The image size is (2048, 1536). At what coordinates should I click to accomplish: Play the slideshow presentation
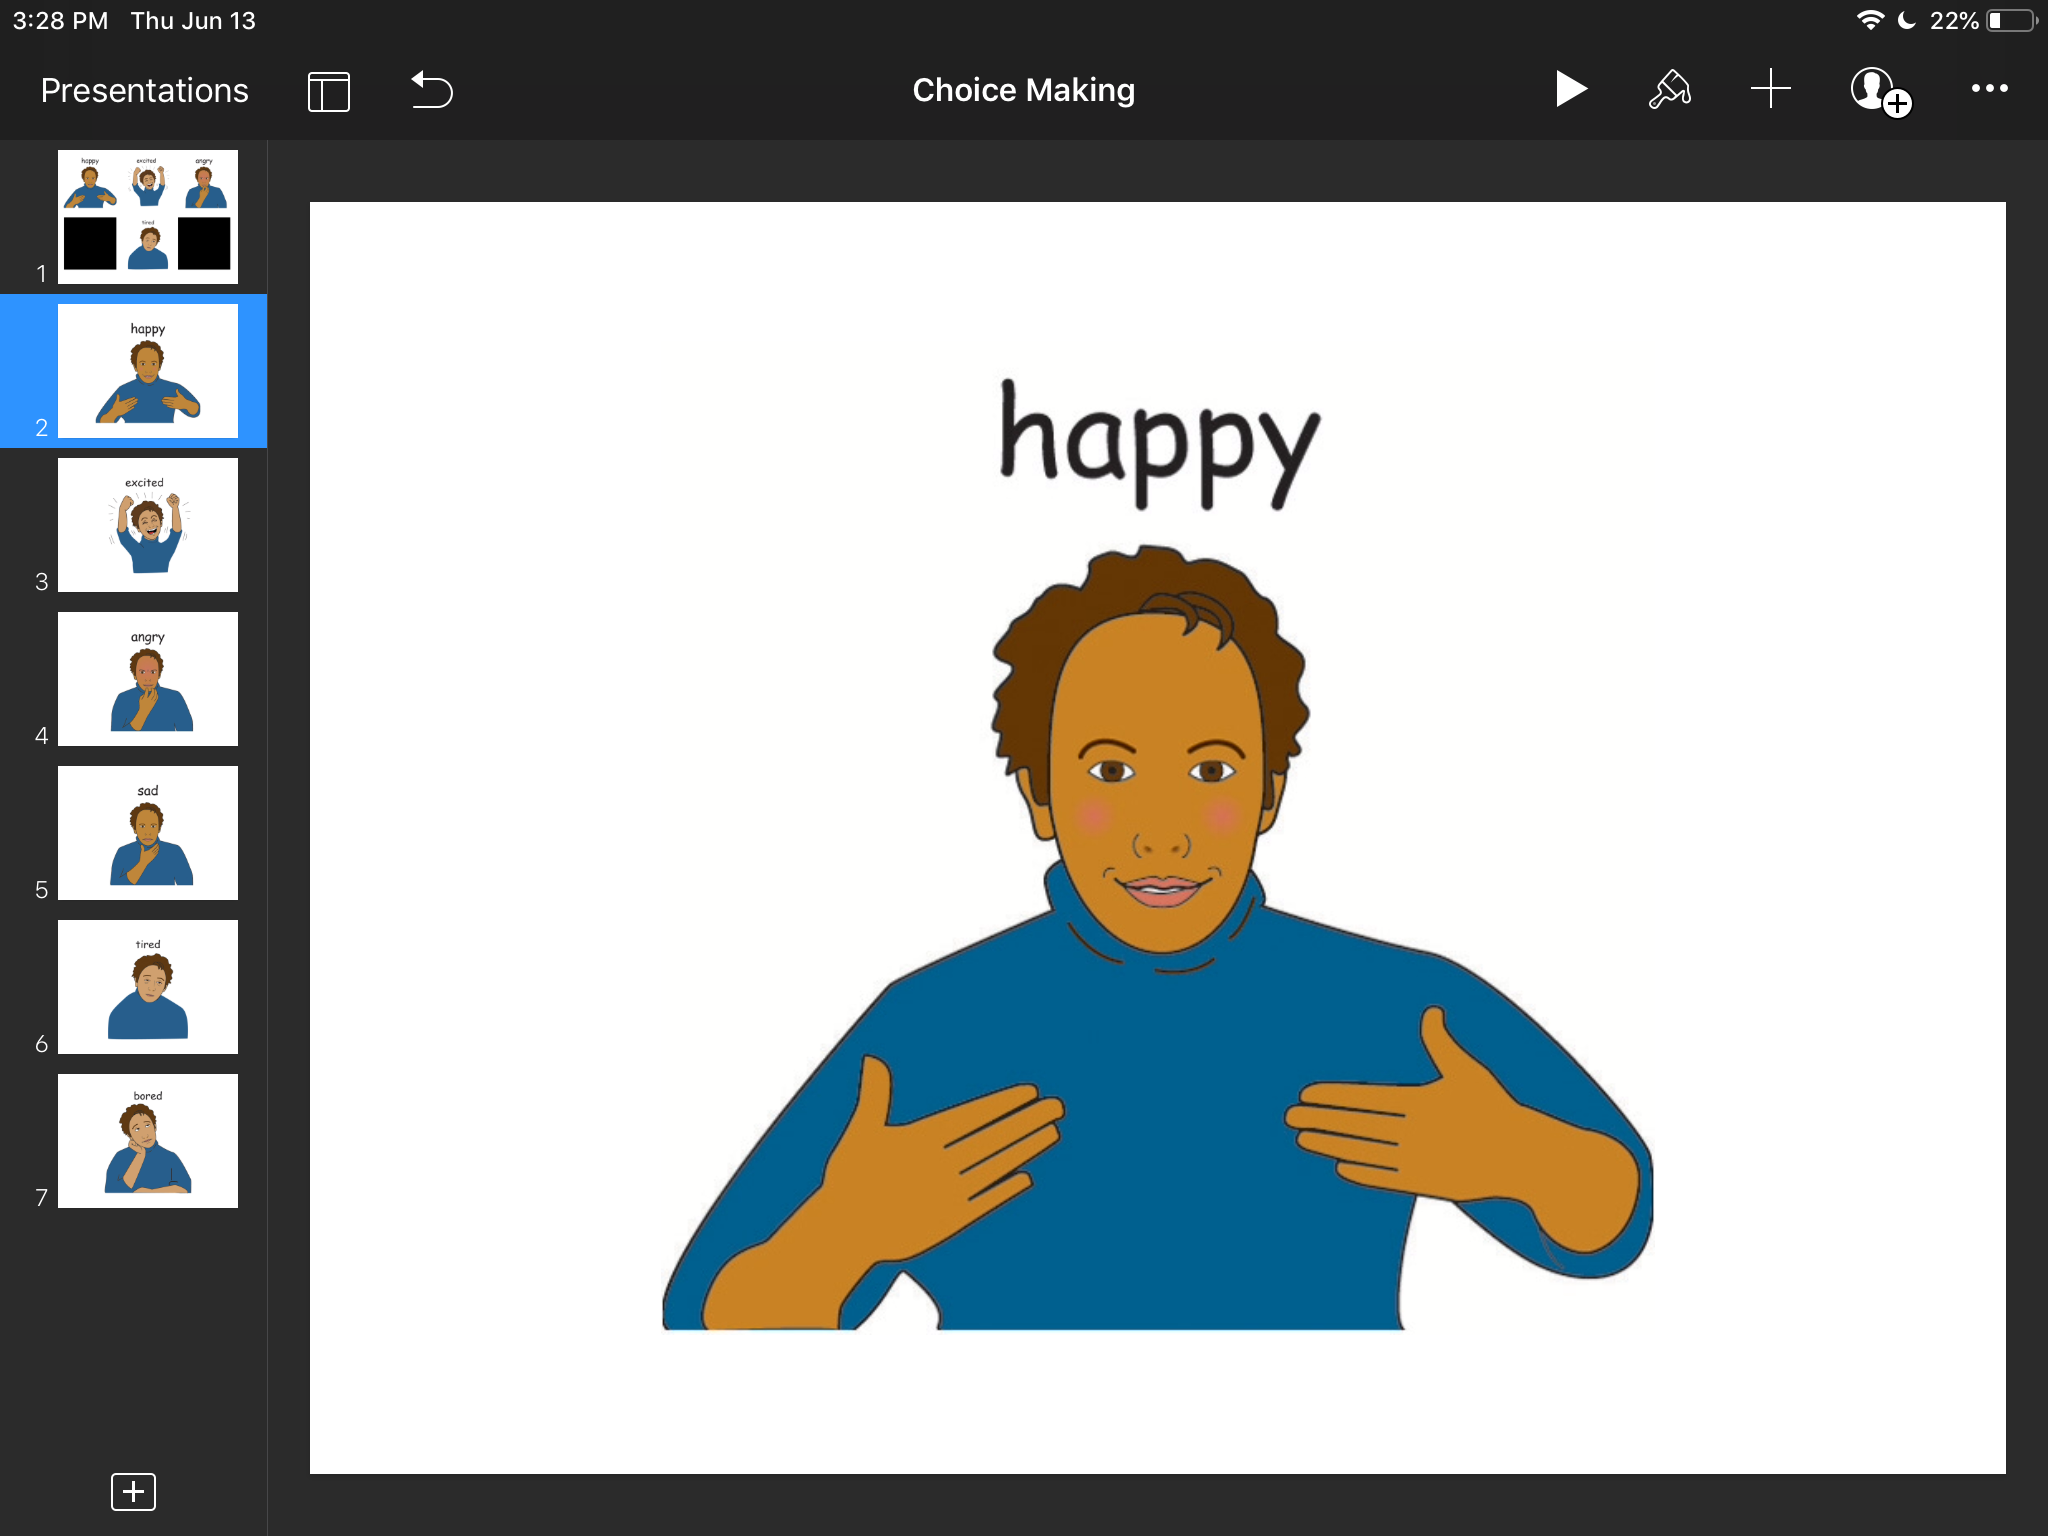click(x=1571, y=89)
